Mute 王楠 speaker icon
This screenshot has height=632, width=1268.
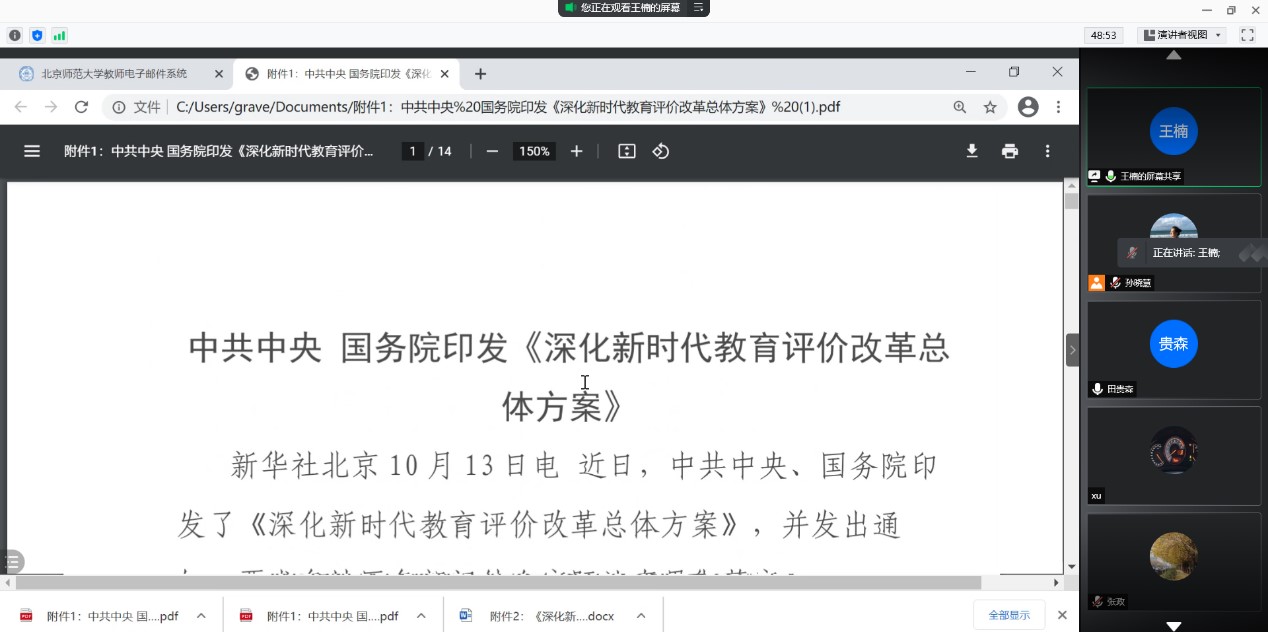pos(1110,175)
